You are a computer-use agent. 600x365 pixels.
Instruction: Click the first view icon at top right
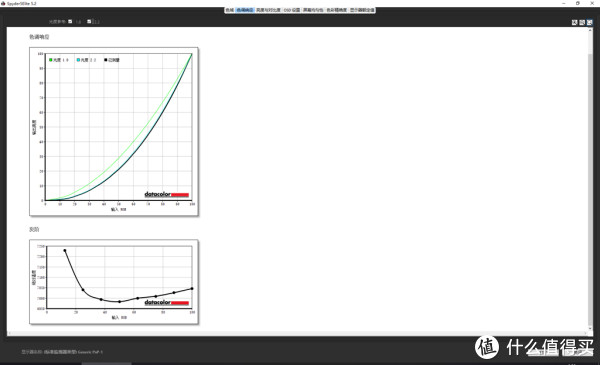(574, 23)
